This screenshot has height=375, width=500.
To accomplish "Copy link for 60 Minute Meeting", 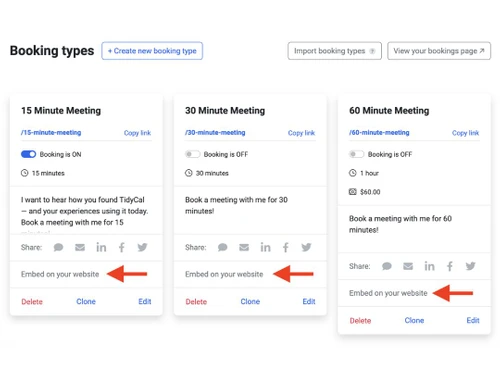I will 465,133.
